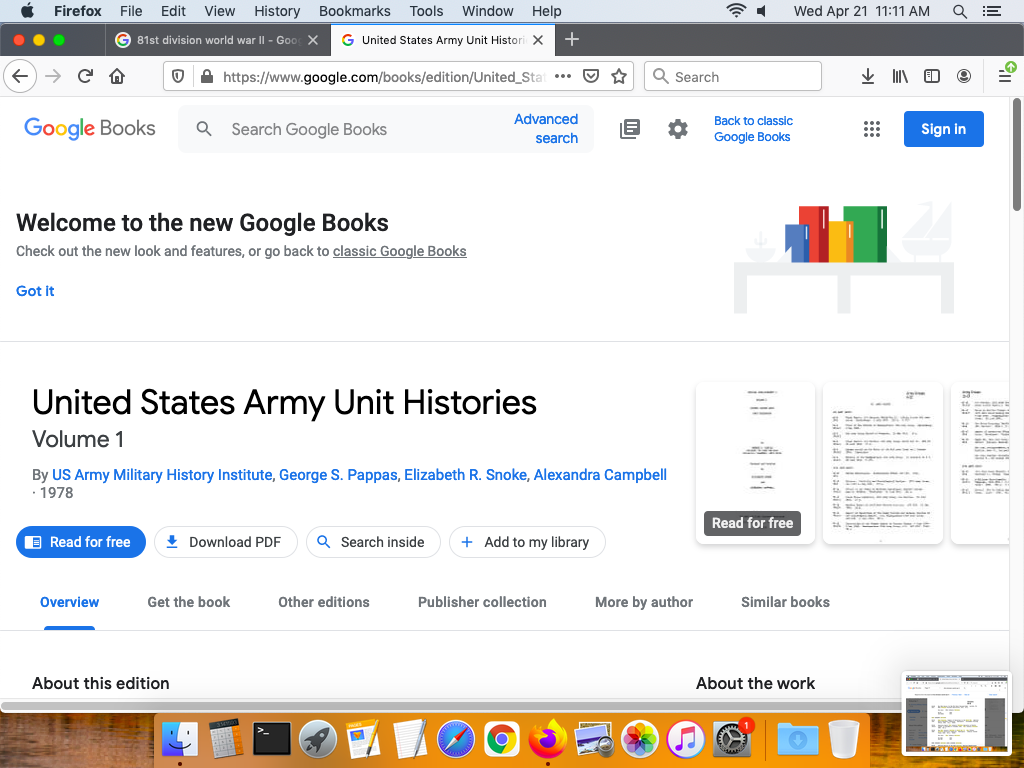Image resolution: width=1024 pixels, height=768 pixels.
Task: Open My Library books icon
Action: click(x=630, y=129)
